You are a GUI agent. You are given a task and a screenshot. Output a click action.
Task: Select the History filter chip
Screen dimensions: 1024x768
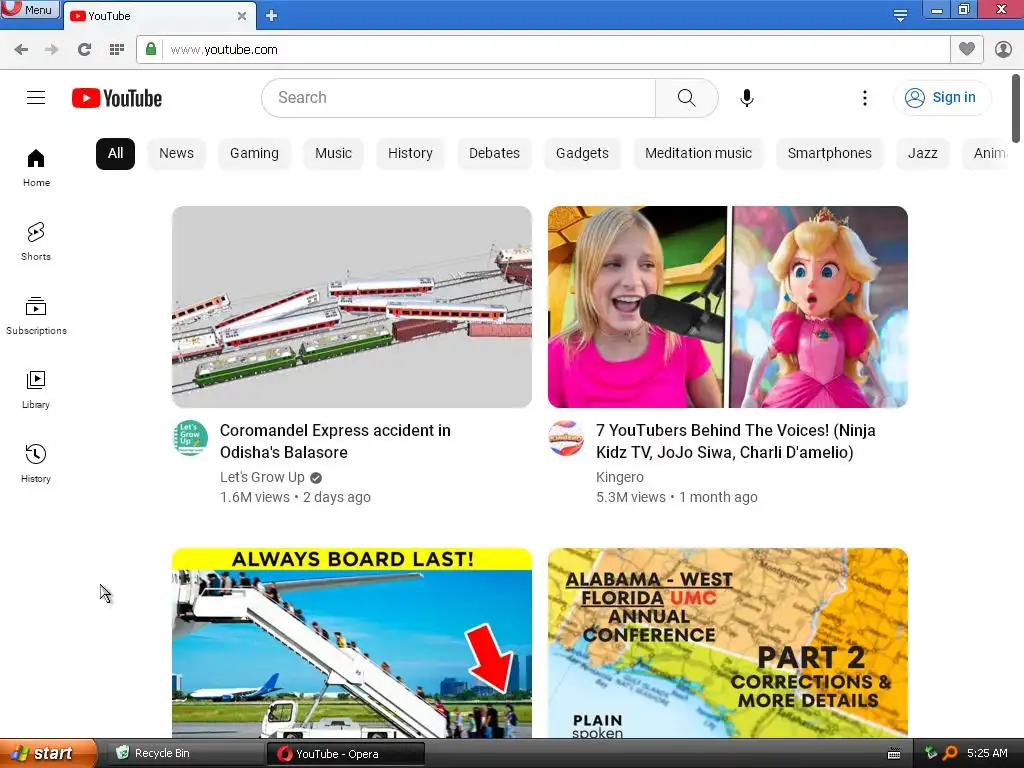(x=410, y=153)
